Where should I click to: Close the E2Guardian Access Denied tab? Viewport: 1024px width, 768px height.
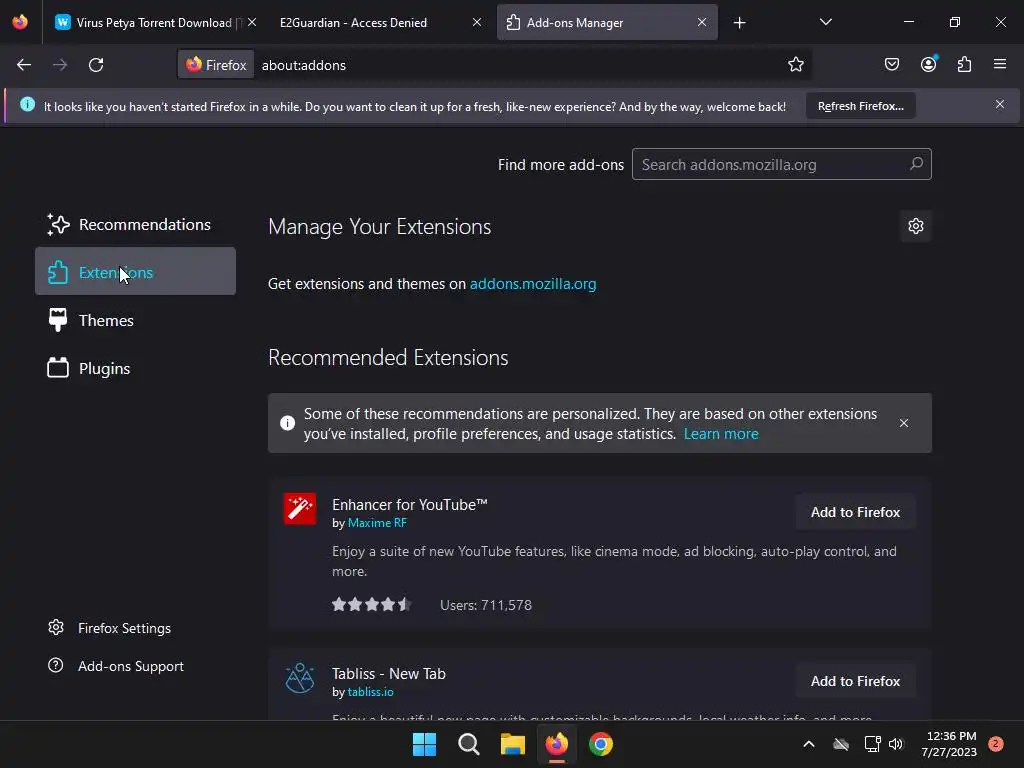point(477,22)
